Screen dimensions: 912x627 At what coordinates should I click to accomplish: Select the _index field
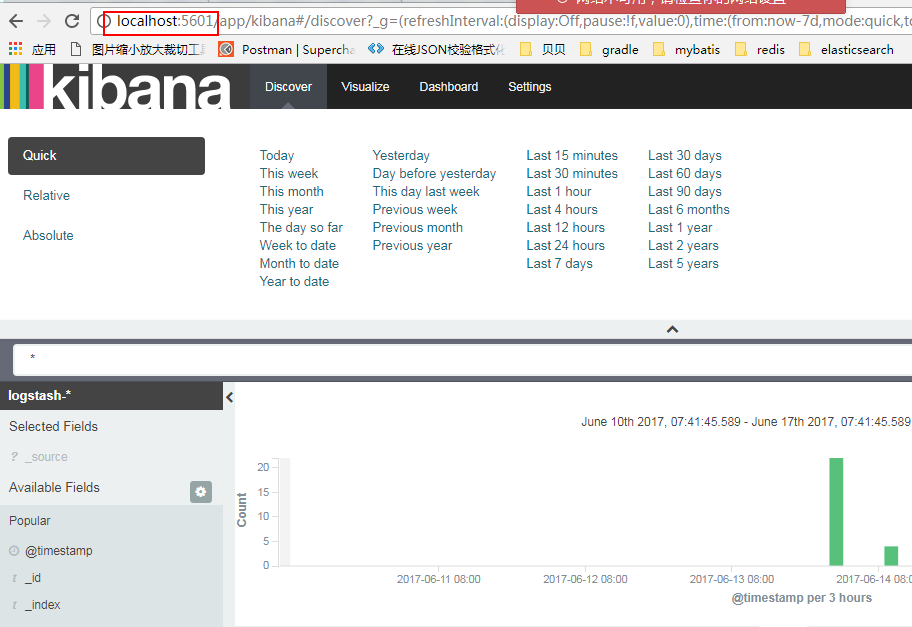42,605
